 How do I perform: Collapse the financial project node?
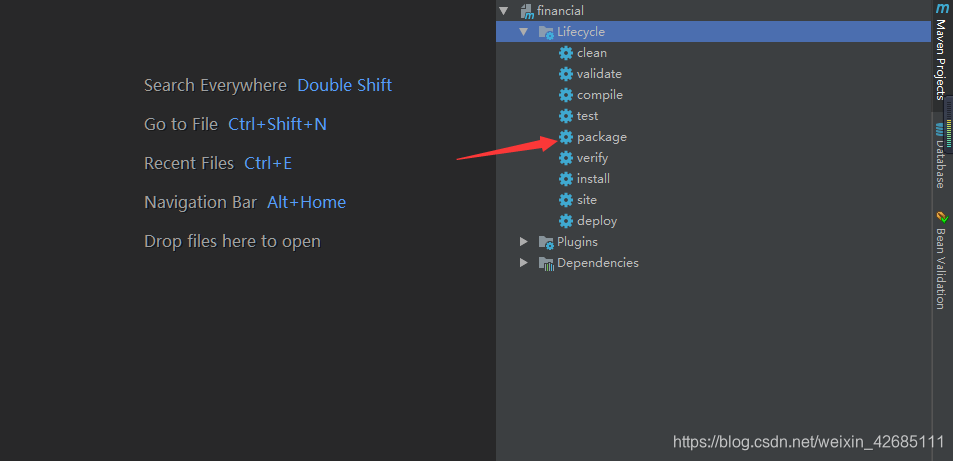tap(503, 11)
